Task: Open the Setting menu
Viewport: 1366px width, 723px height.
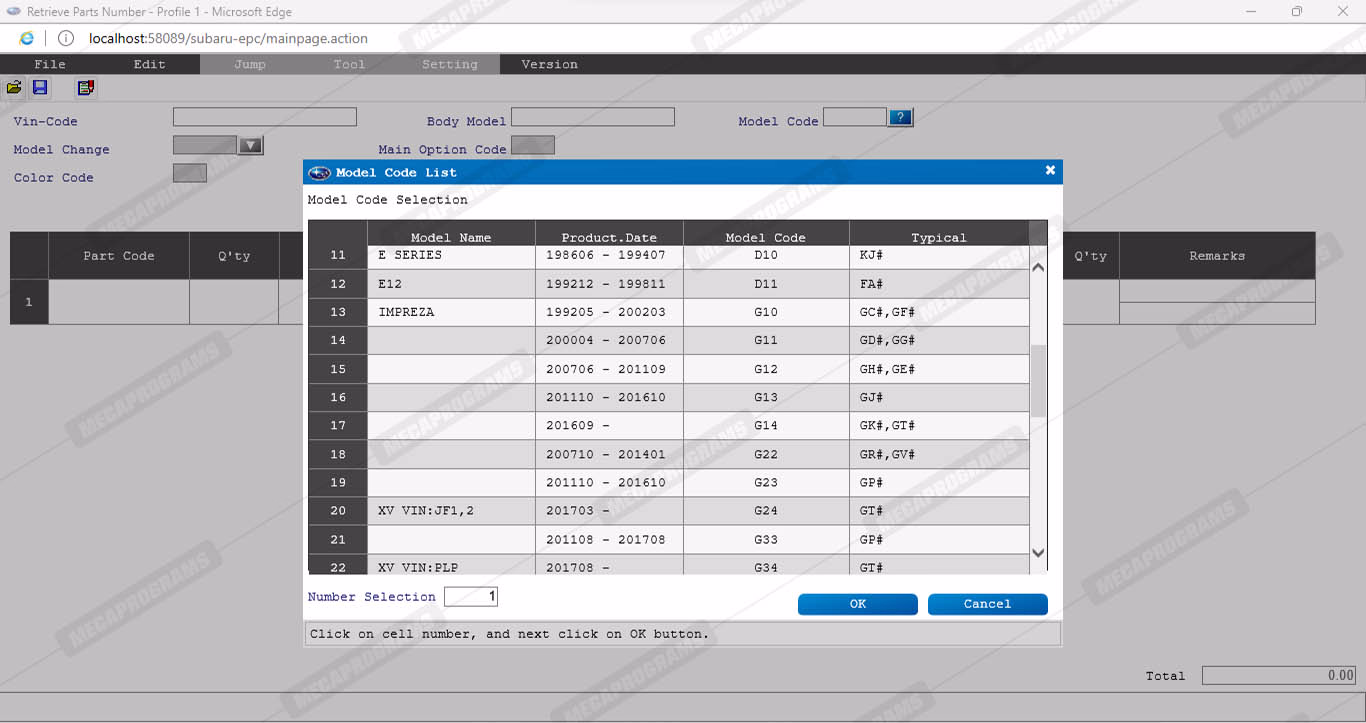Action: pyautogui.click(x=450, y=64)
